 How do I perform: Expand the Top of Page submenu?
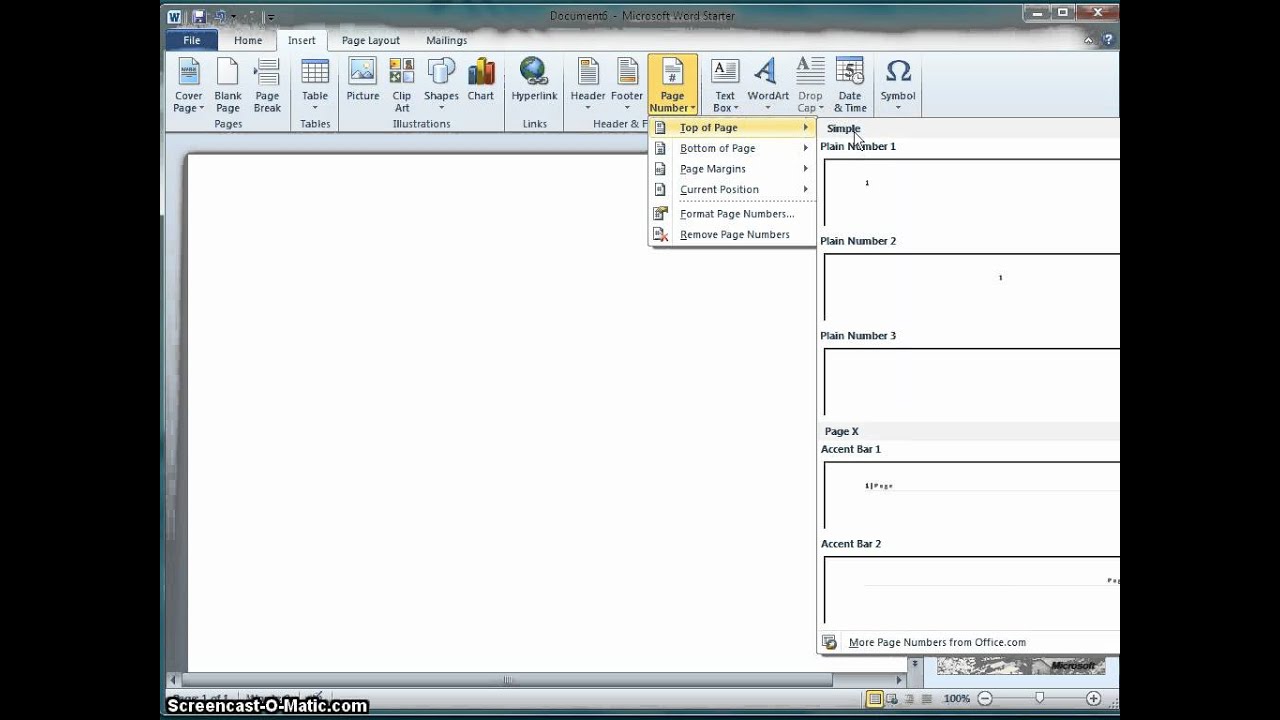click(732, 128)
